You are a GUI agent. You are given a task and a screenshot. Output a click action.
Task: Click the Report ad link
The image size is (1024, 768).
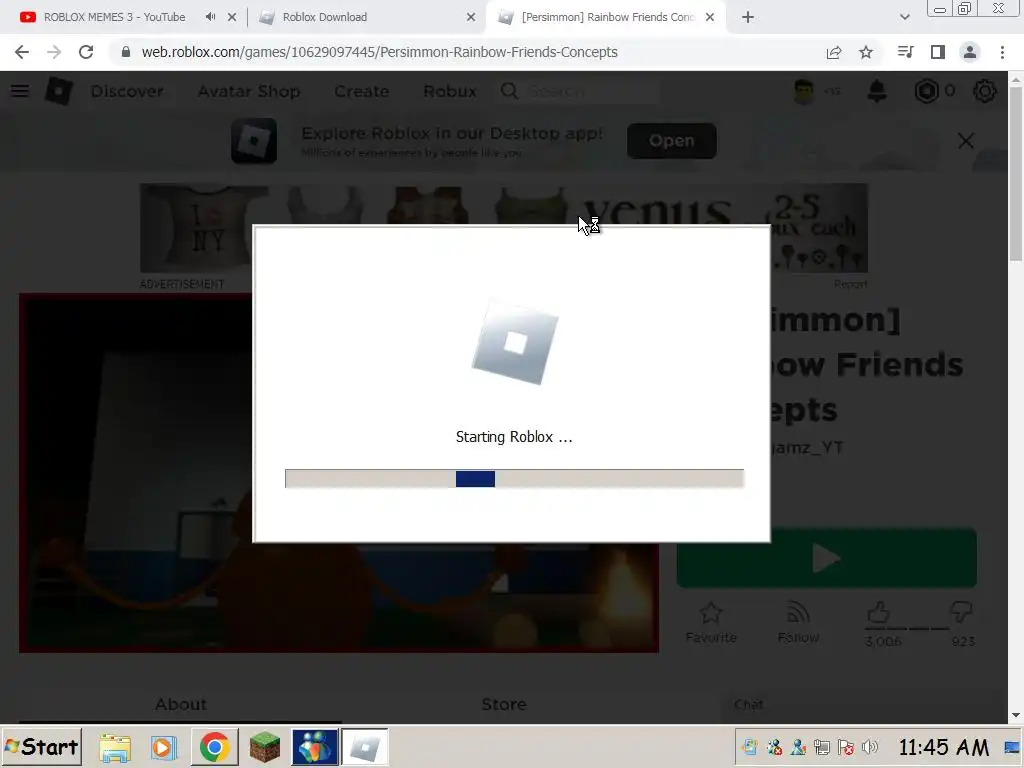point(850,284)
